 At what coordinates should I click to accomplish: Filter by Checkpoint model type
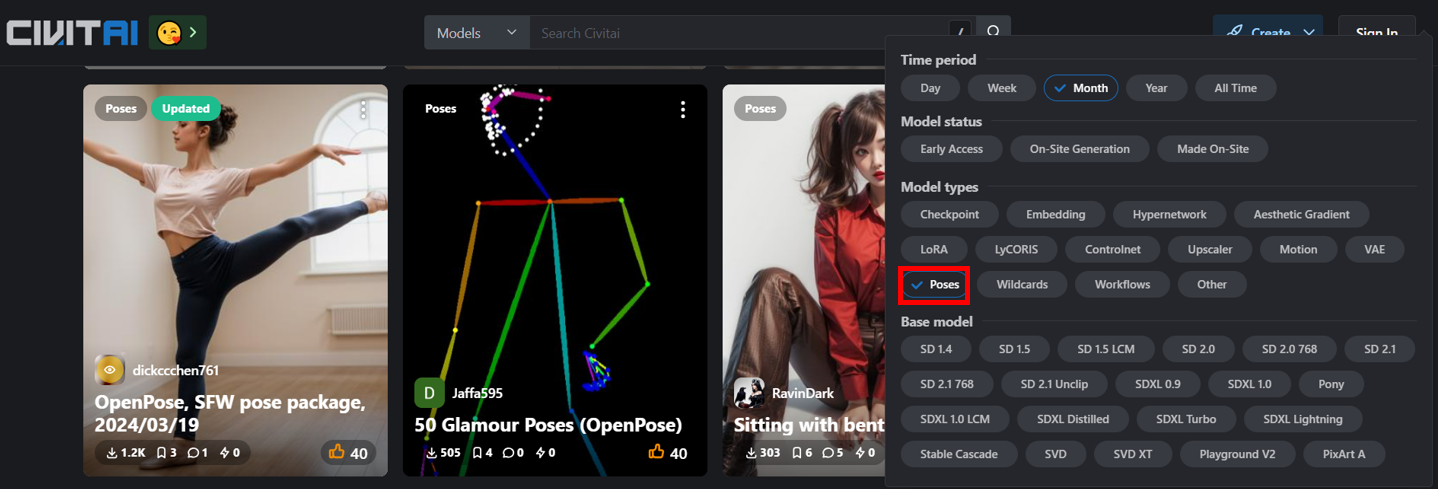tap(949, 214)
